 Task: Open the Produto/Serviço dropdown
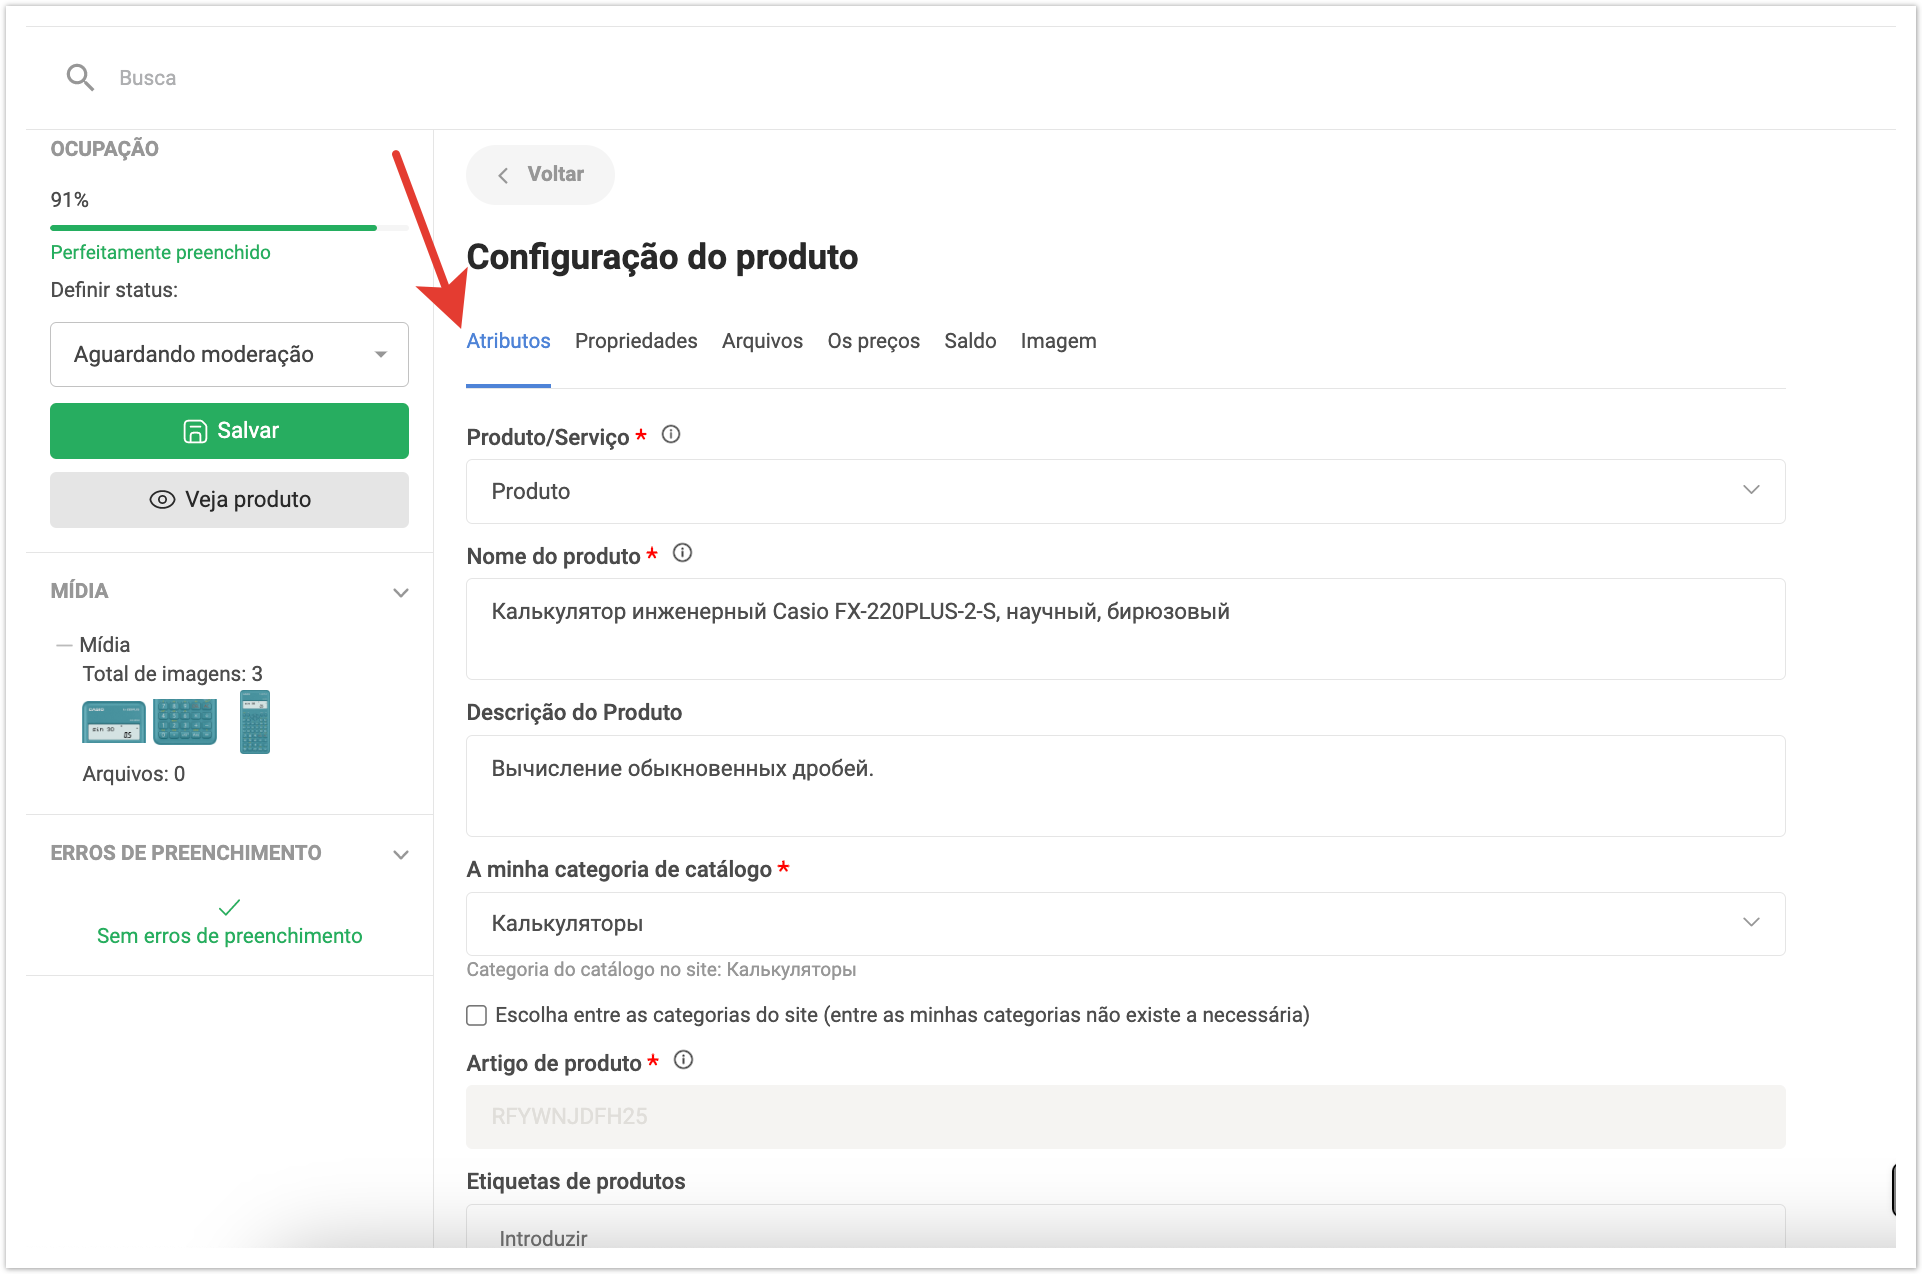tap(1125, 491)
